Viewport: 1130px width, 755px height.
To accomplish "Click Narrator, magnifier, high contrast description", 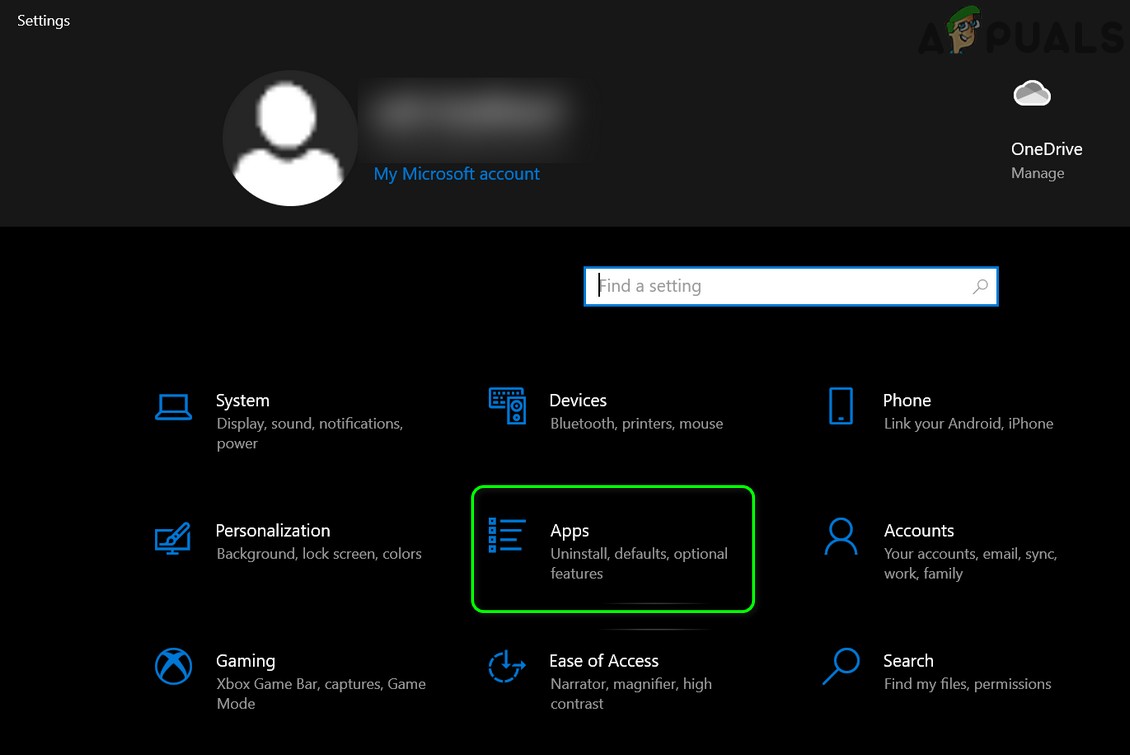I will (630, 693).
